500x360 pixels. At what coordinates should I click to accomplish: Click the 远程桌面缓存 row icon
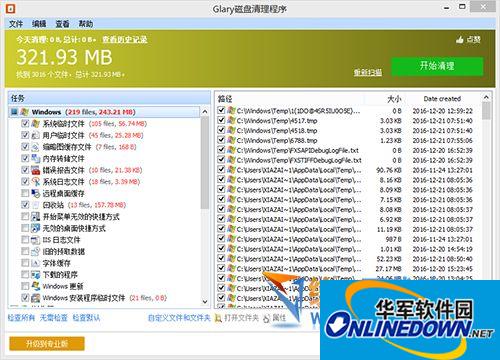point(35,193)
